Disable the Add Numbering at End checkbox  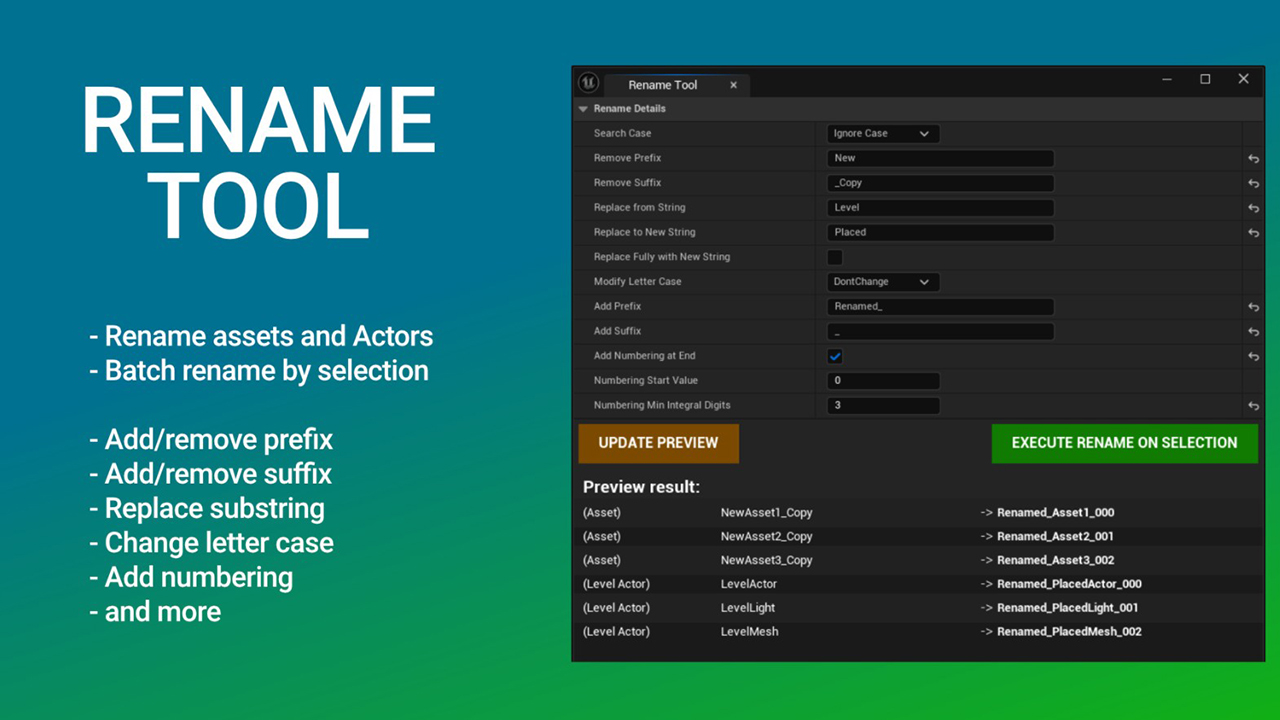pos(835,356)
